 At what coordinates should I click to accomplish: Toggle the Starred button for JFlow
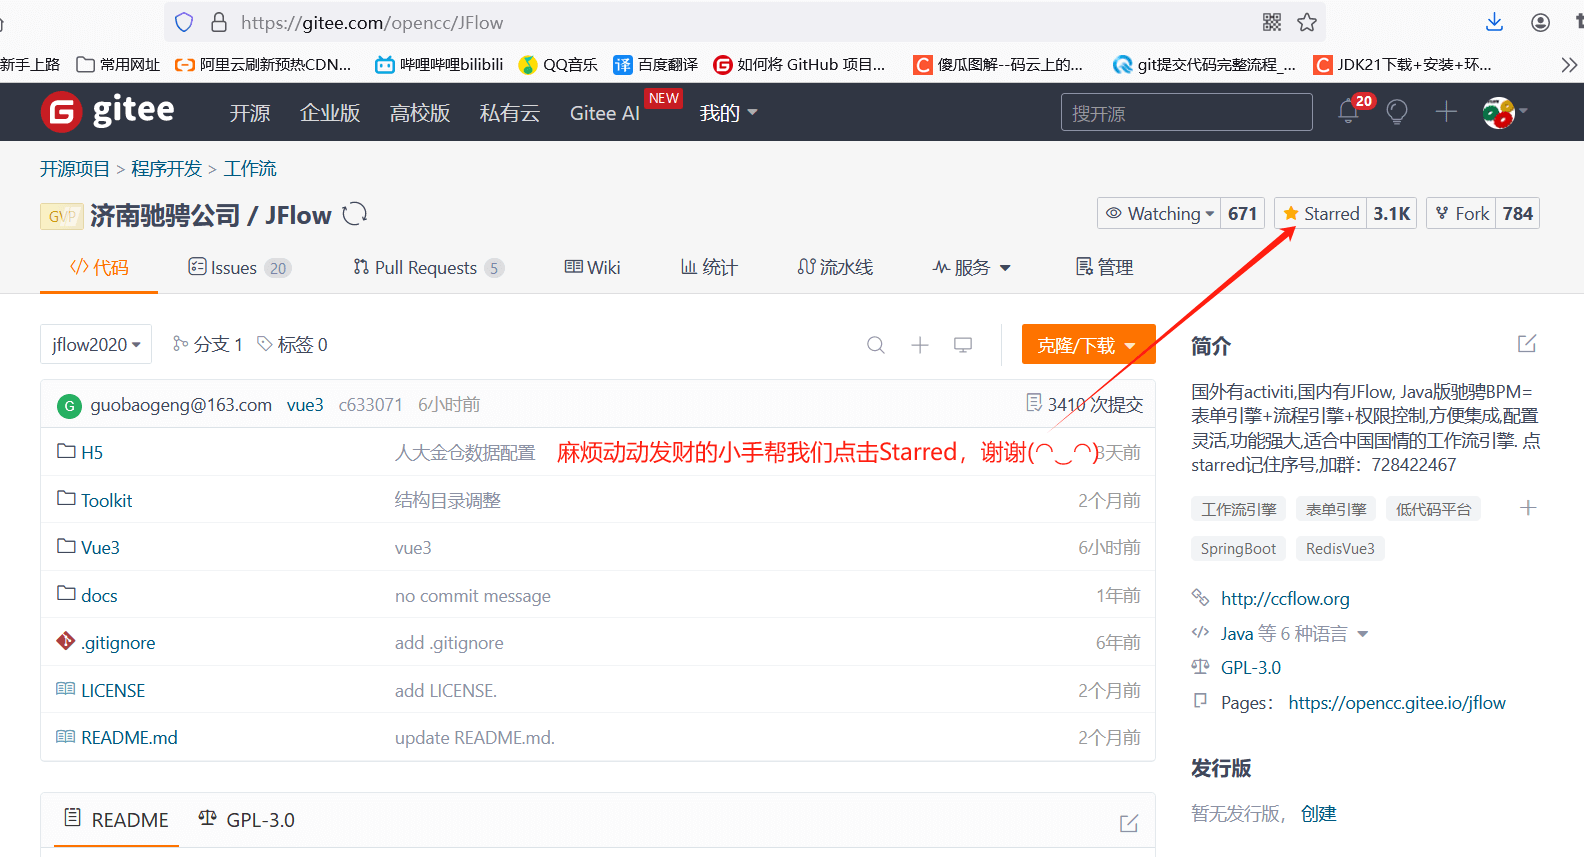1321,214
